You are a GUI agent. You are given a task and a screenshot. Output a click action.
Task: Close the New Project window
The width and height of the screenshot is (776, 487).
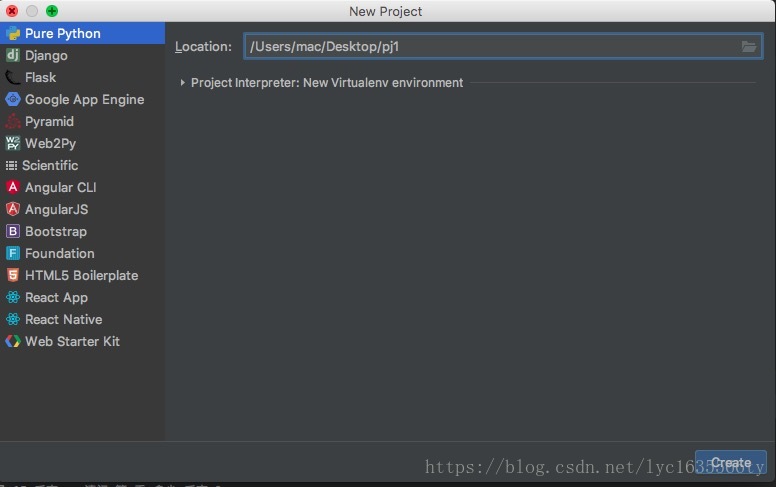pyautogui.click(x=12, y=10)
